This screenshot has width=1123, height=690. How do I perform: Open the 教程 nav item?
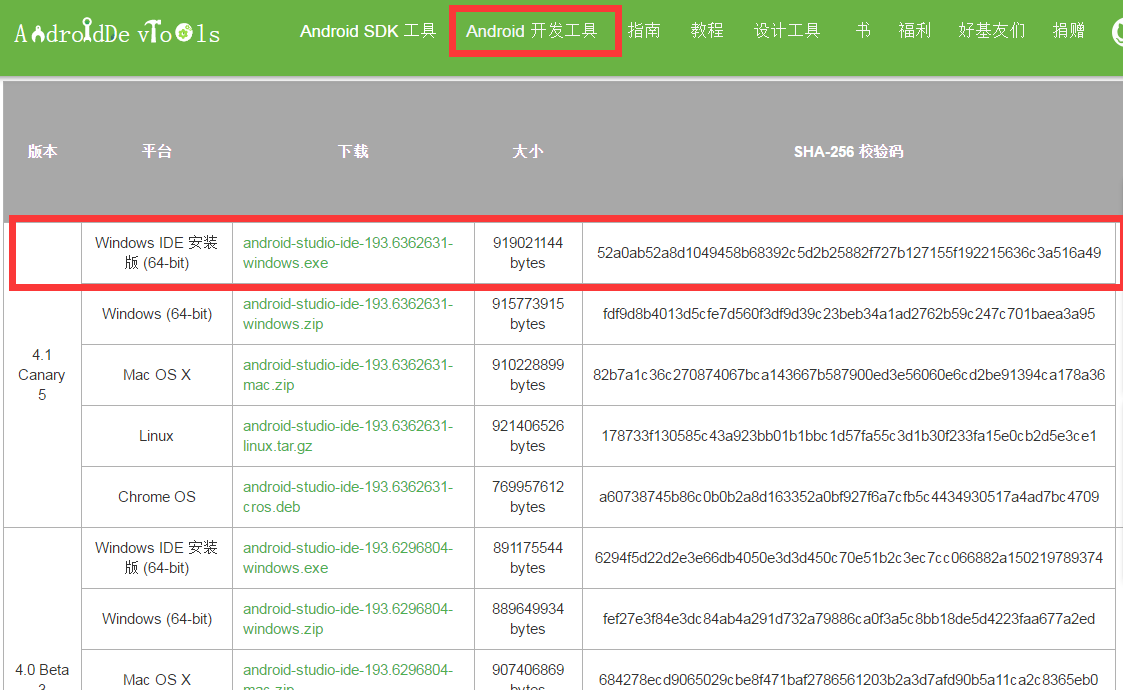pyautogui.click(x=707, y=31)
